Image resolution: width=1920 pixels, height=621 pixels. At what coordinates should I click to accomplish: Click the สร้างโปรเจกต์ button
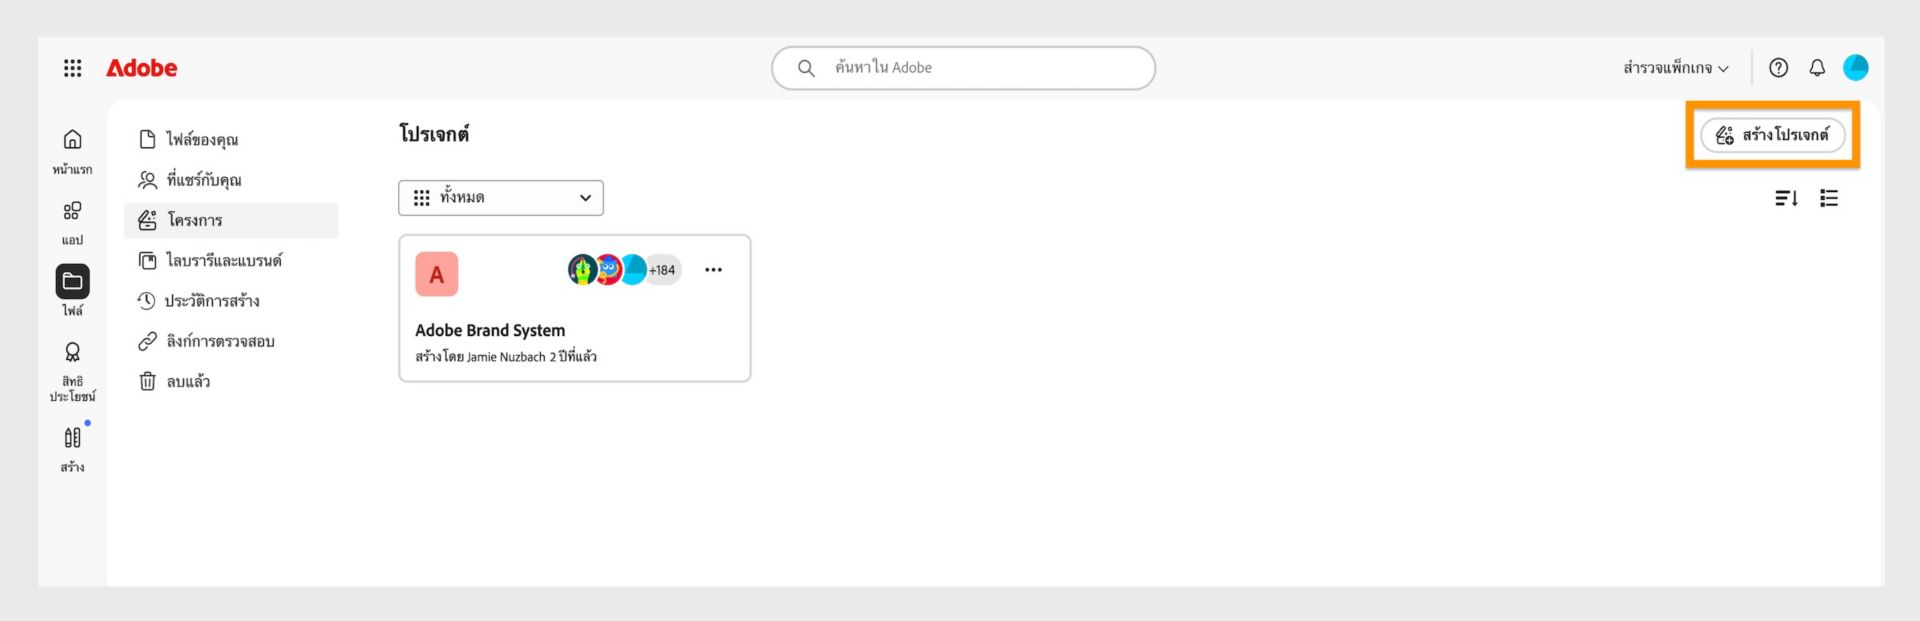tap(1772, 135)
